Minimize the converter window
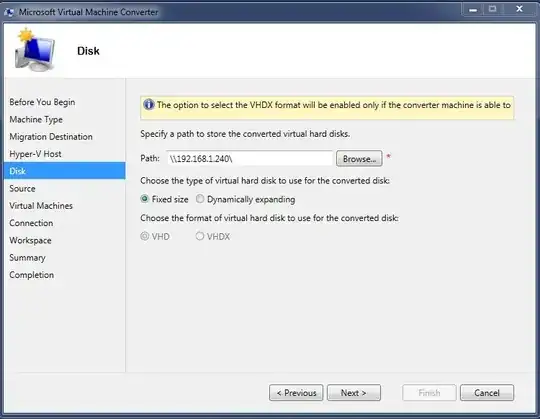This screenshot has width=540, height=419. (473, 9)
